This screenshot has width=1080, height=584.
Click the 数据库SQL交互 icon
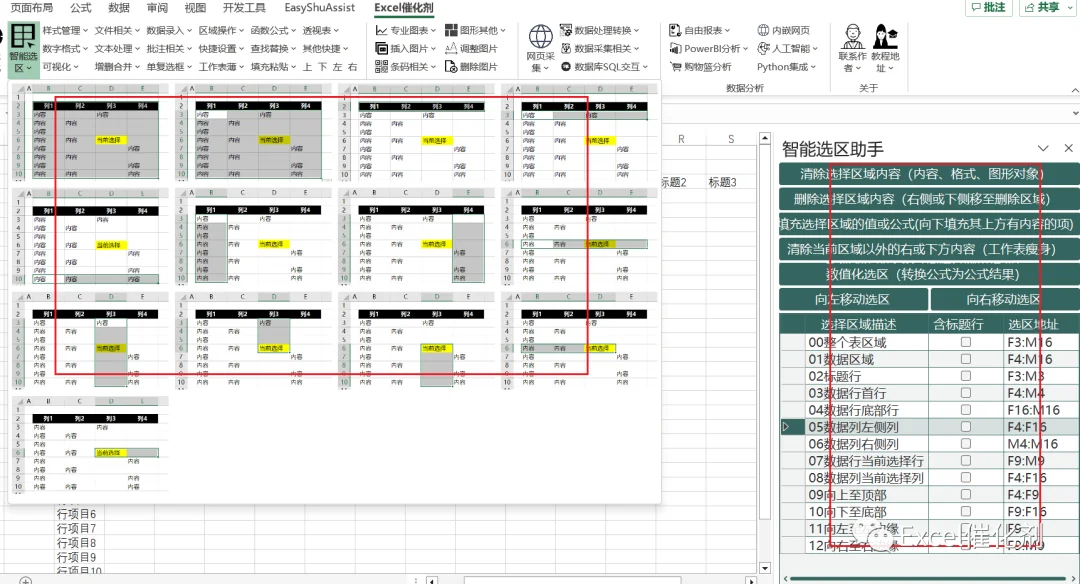click(x=566, y=67)
